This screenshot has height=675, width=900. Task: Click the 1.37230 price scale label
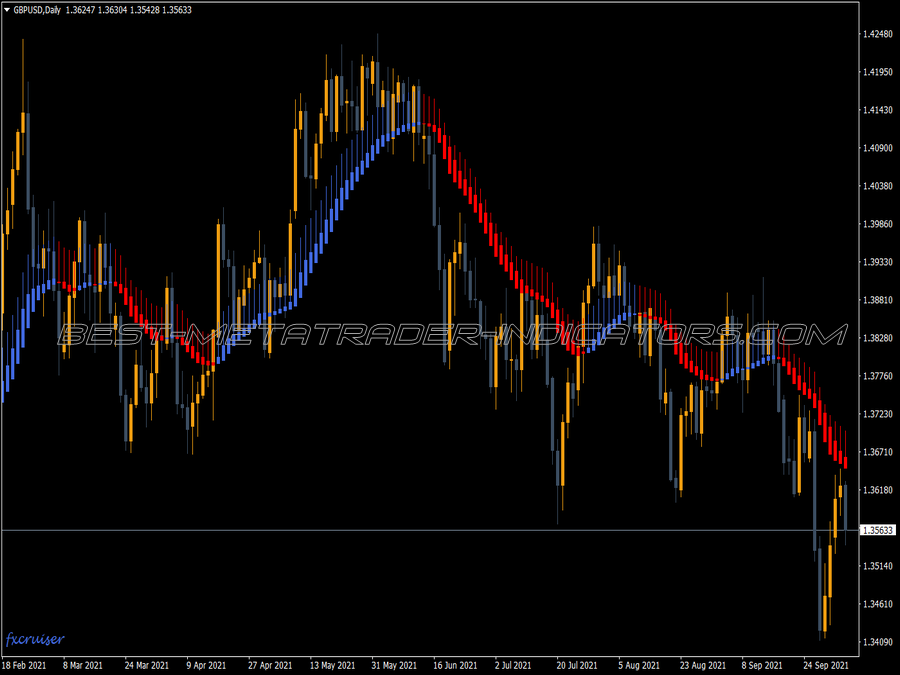pyautogui.click(x=878, y=414)
